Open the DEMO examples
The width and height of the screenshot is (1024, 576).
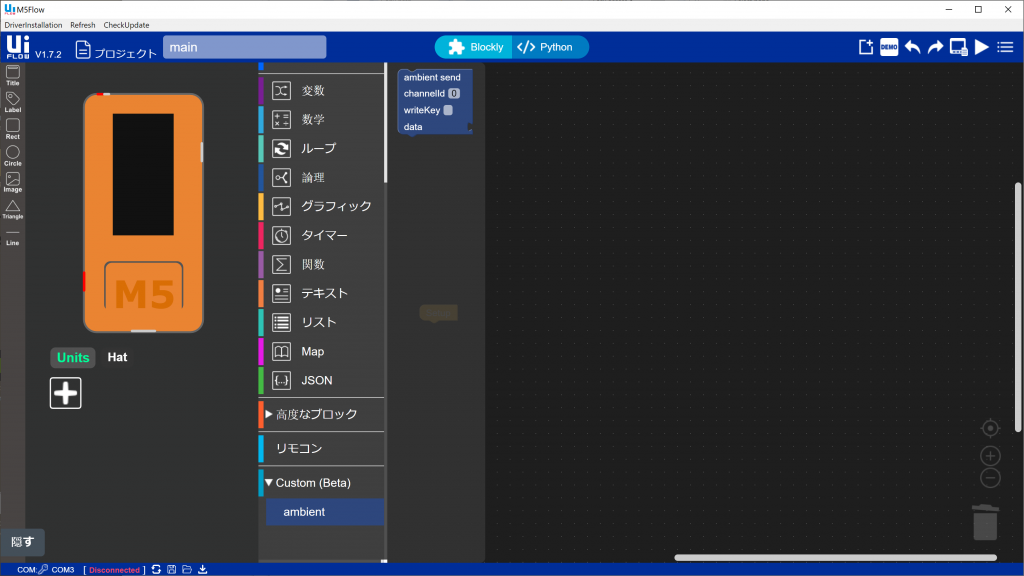coord(888,46)
